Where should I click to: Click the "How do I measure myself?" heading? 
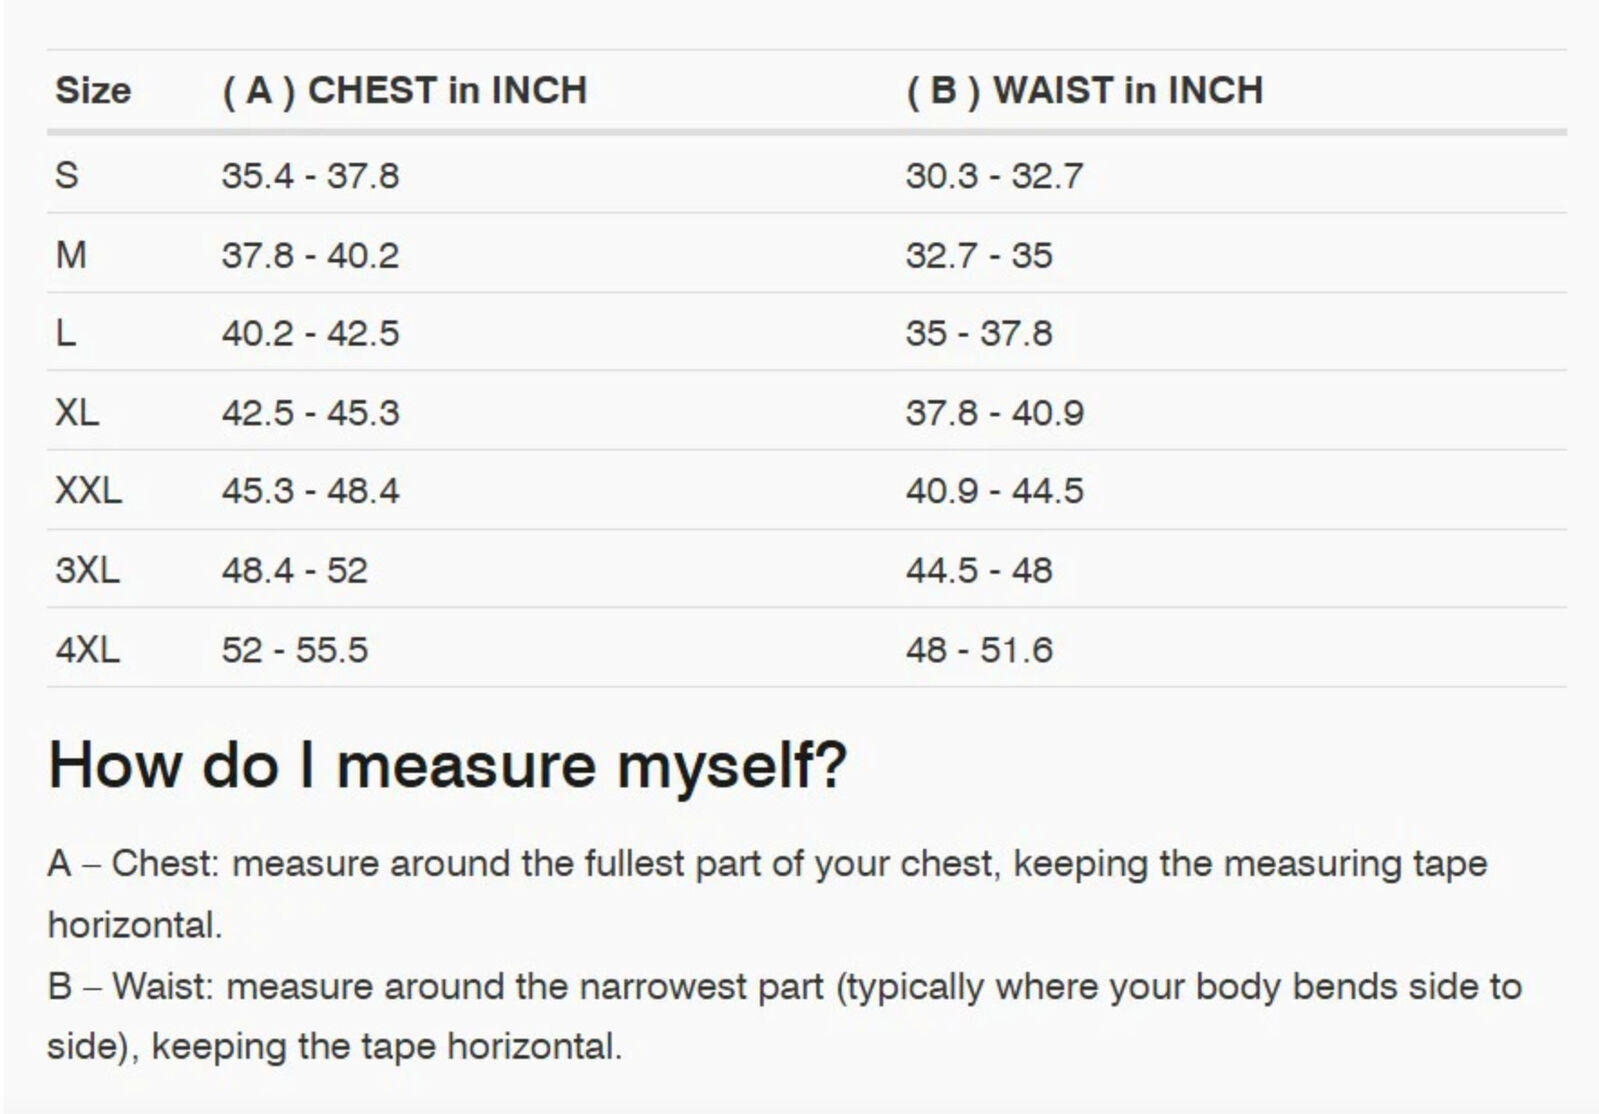447,765
